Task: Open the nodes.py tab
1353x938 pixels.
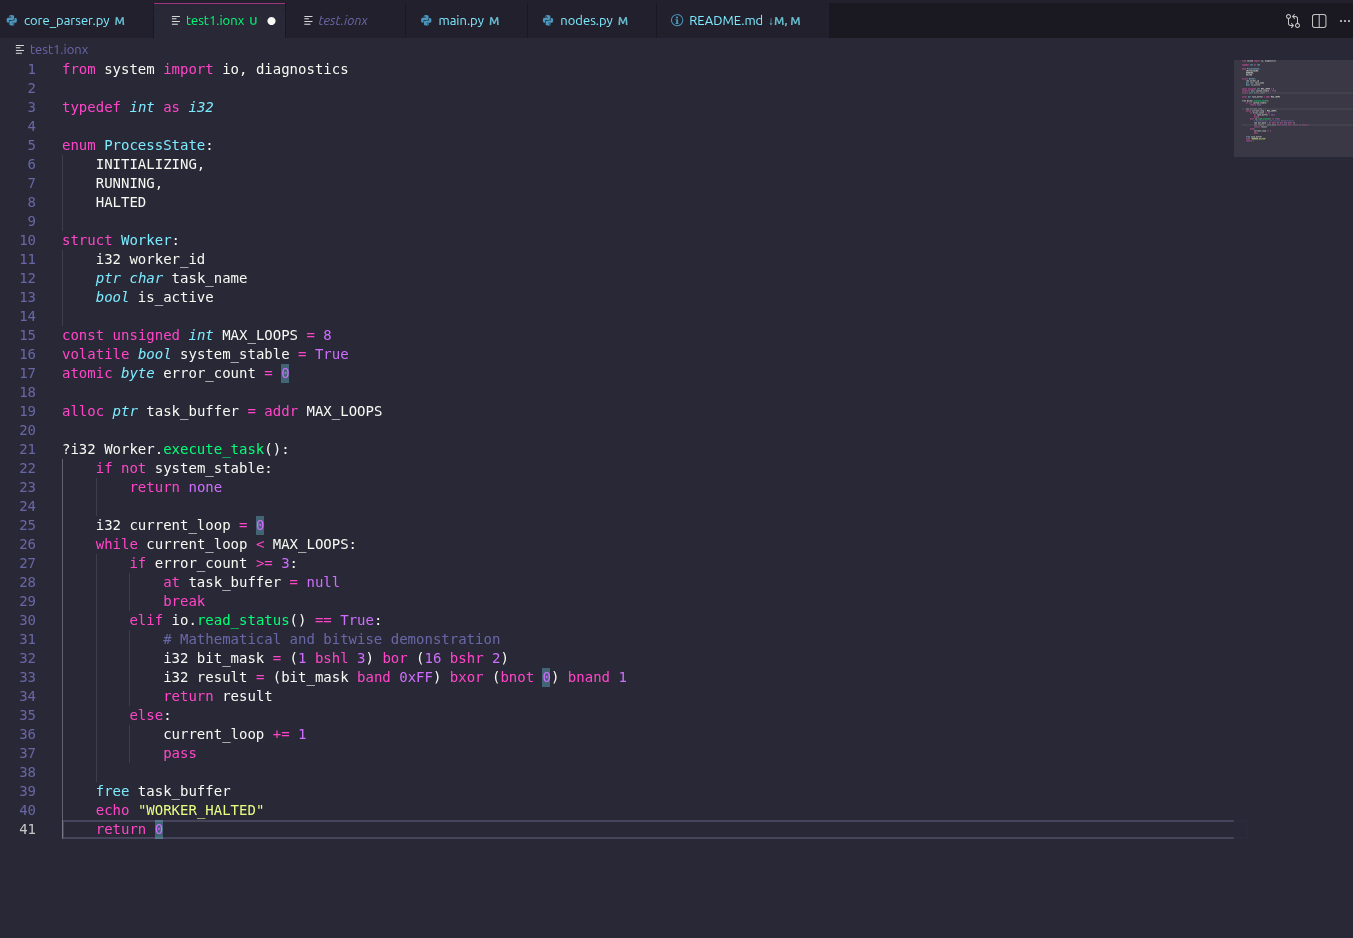Action: [x=591, y=21]
